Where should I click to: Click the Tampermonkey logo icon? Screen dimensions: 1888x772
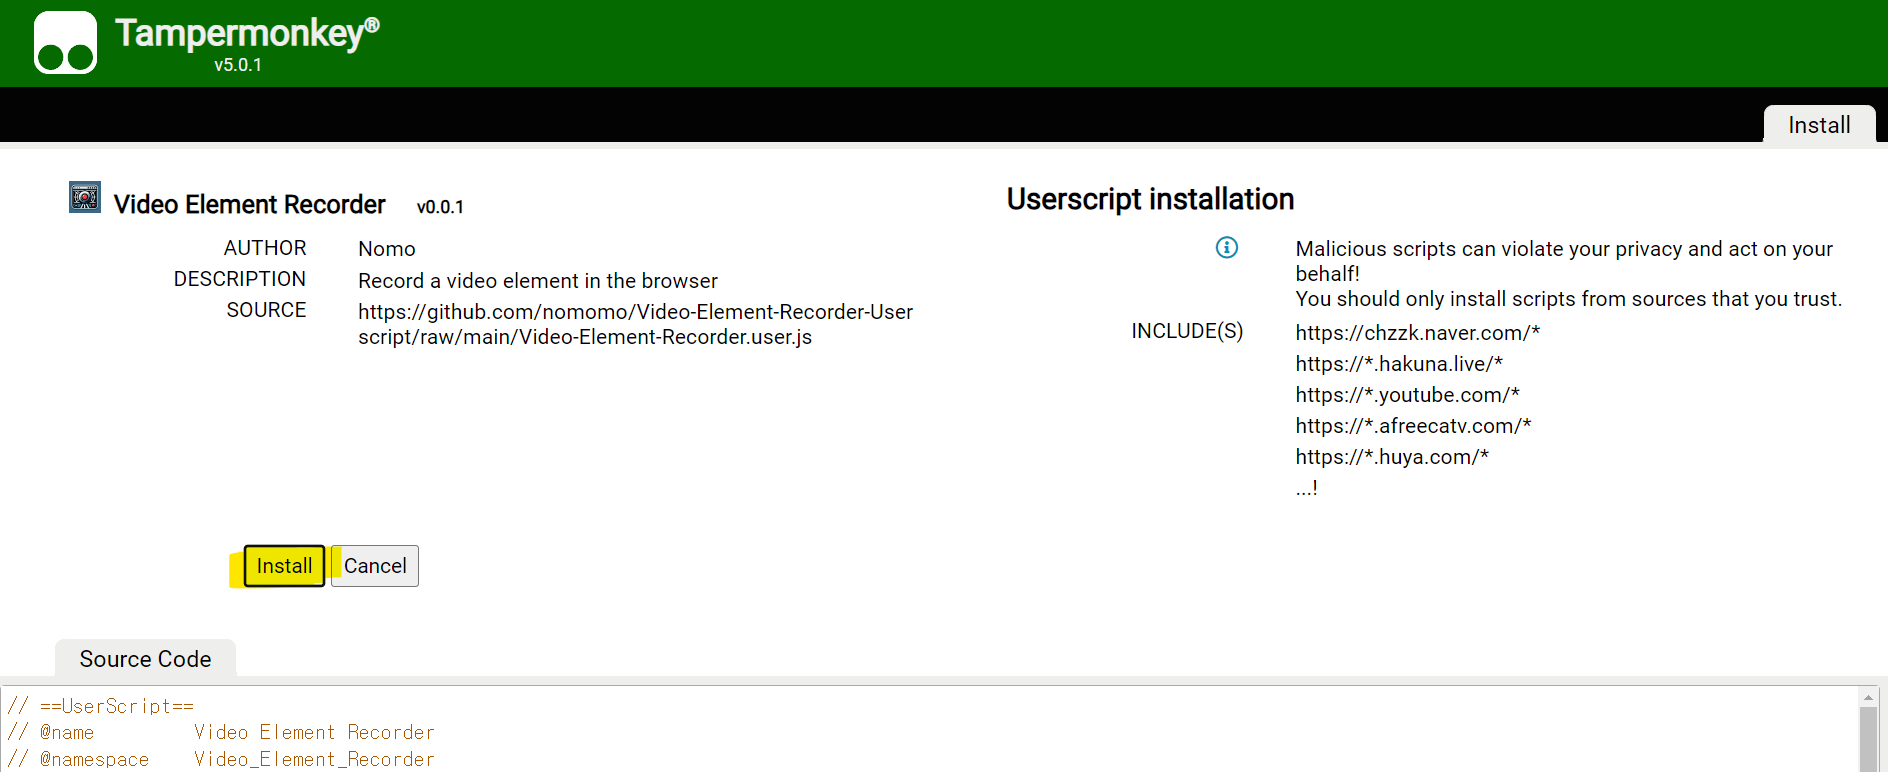click(65, 43)
